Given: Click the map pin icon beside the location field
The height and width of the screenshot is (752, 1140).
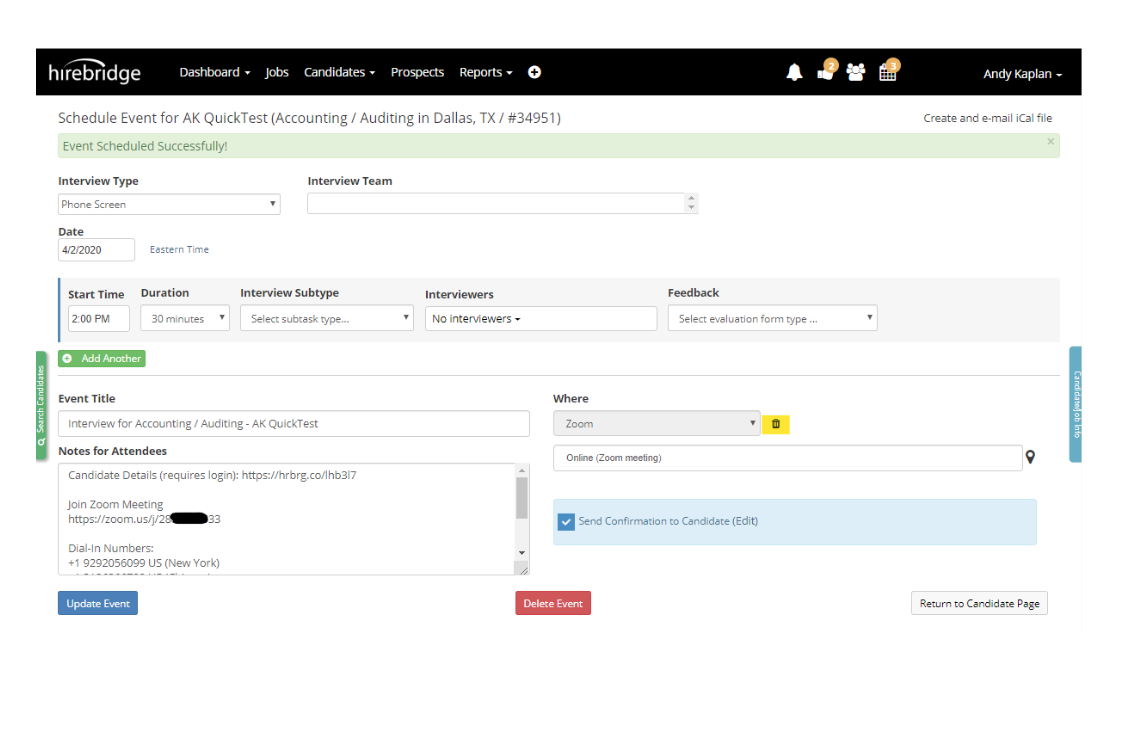Looking at the screenshot, I should 1030,457.
